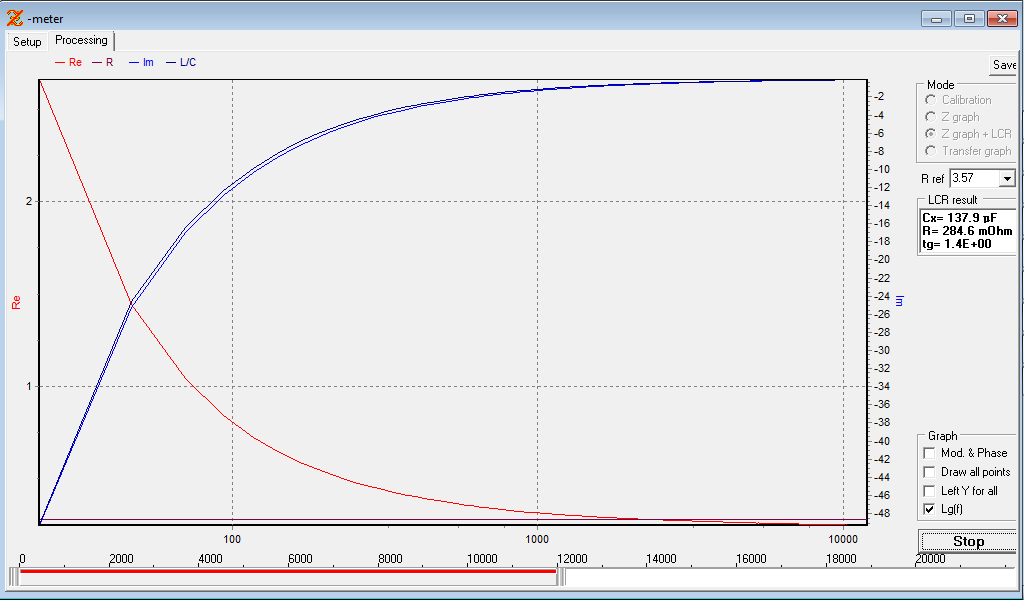Screen dimensions: 1024x600
Task: Click the 20000 tick on range scale
Action: click(x=930, y=559)
